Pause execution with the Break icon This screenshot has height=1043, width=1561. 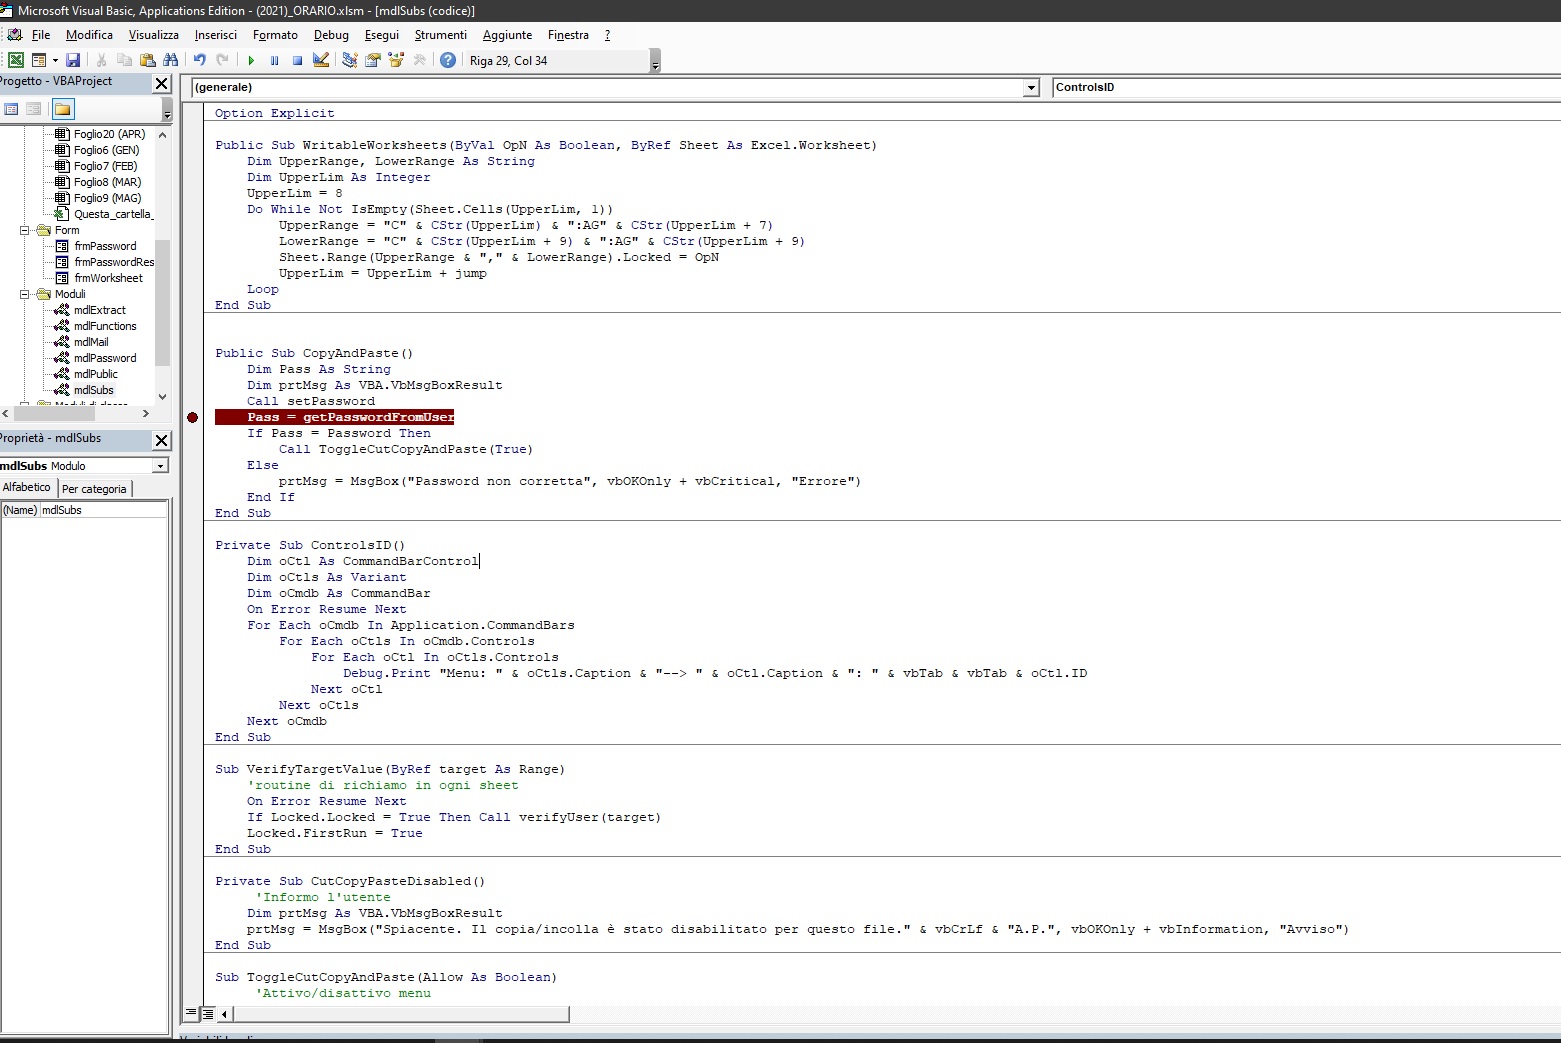[x=274, y=60]
